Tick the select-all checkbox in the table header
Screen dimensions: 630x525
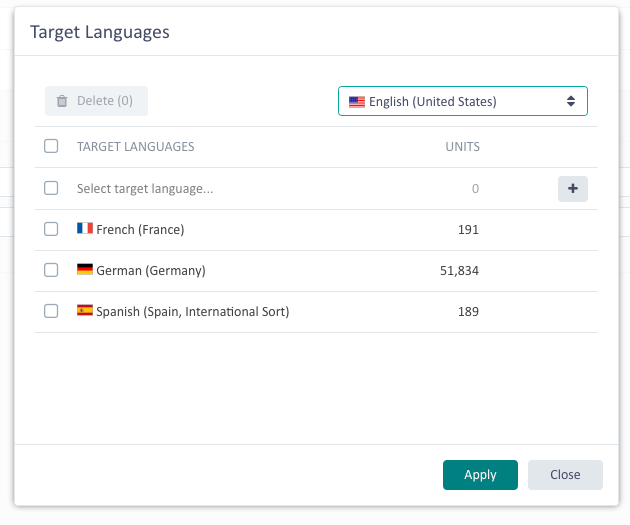pyautogui.click(x=51, y=147)
